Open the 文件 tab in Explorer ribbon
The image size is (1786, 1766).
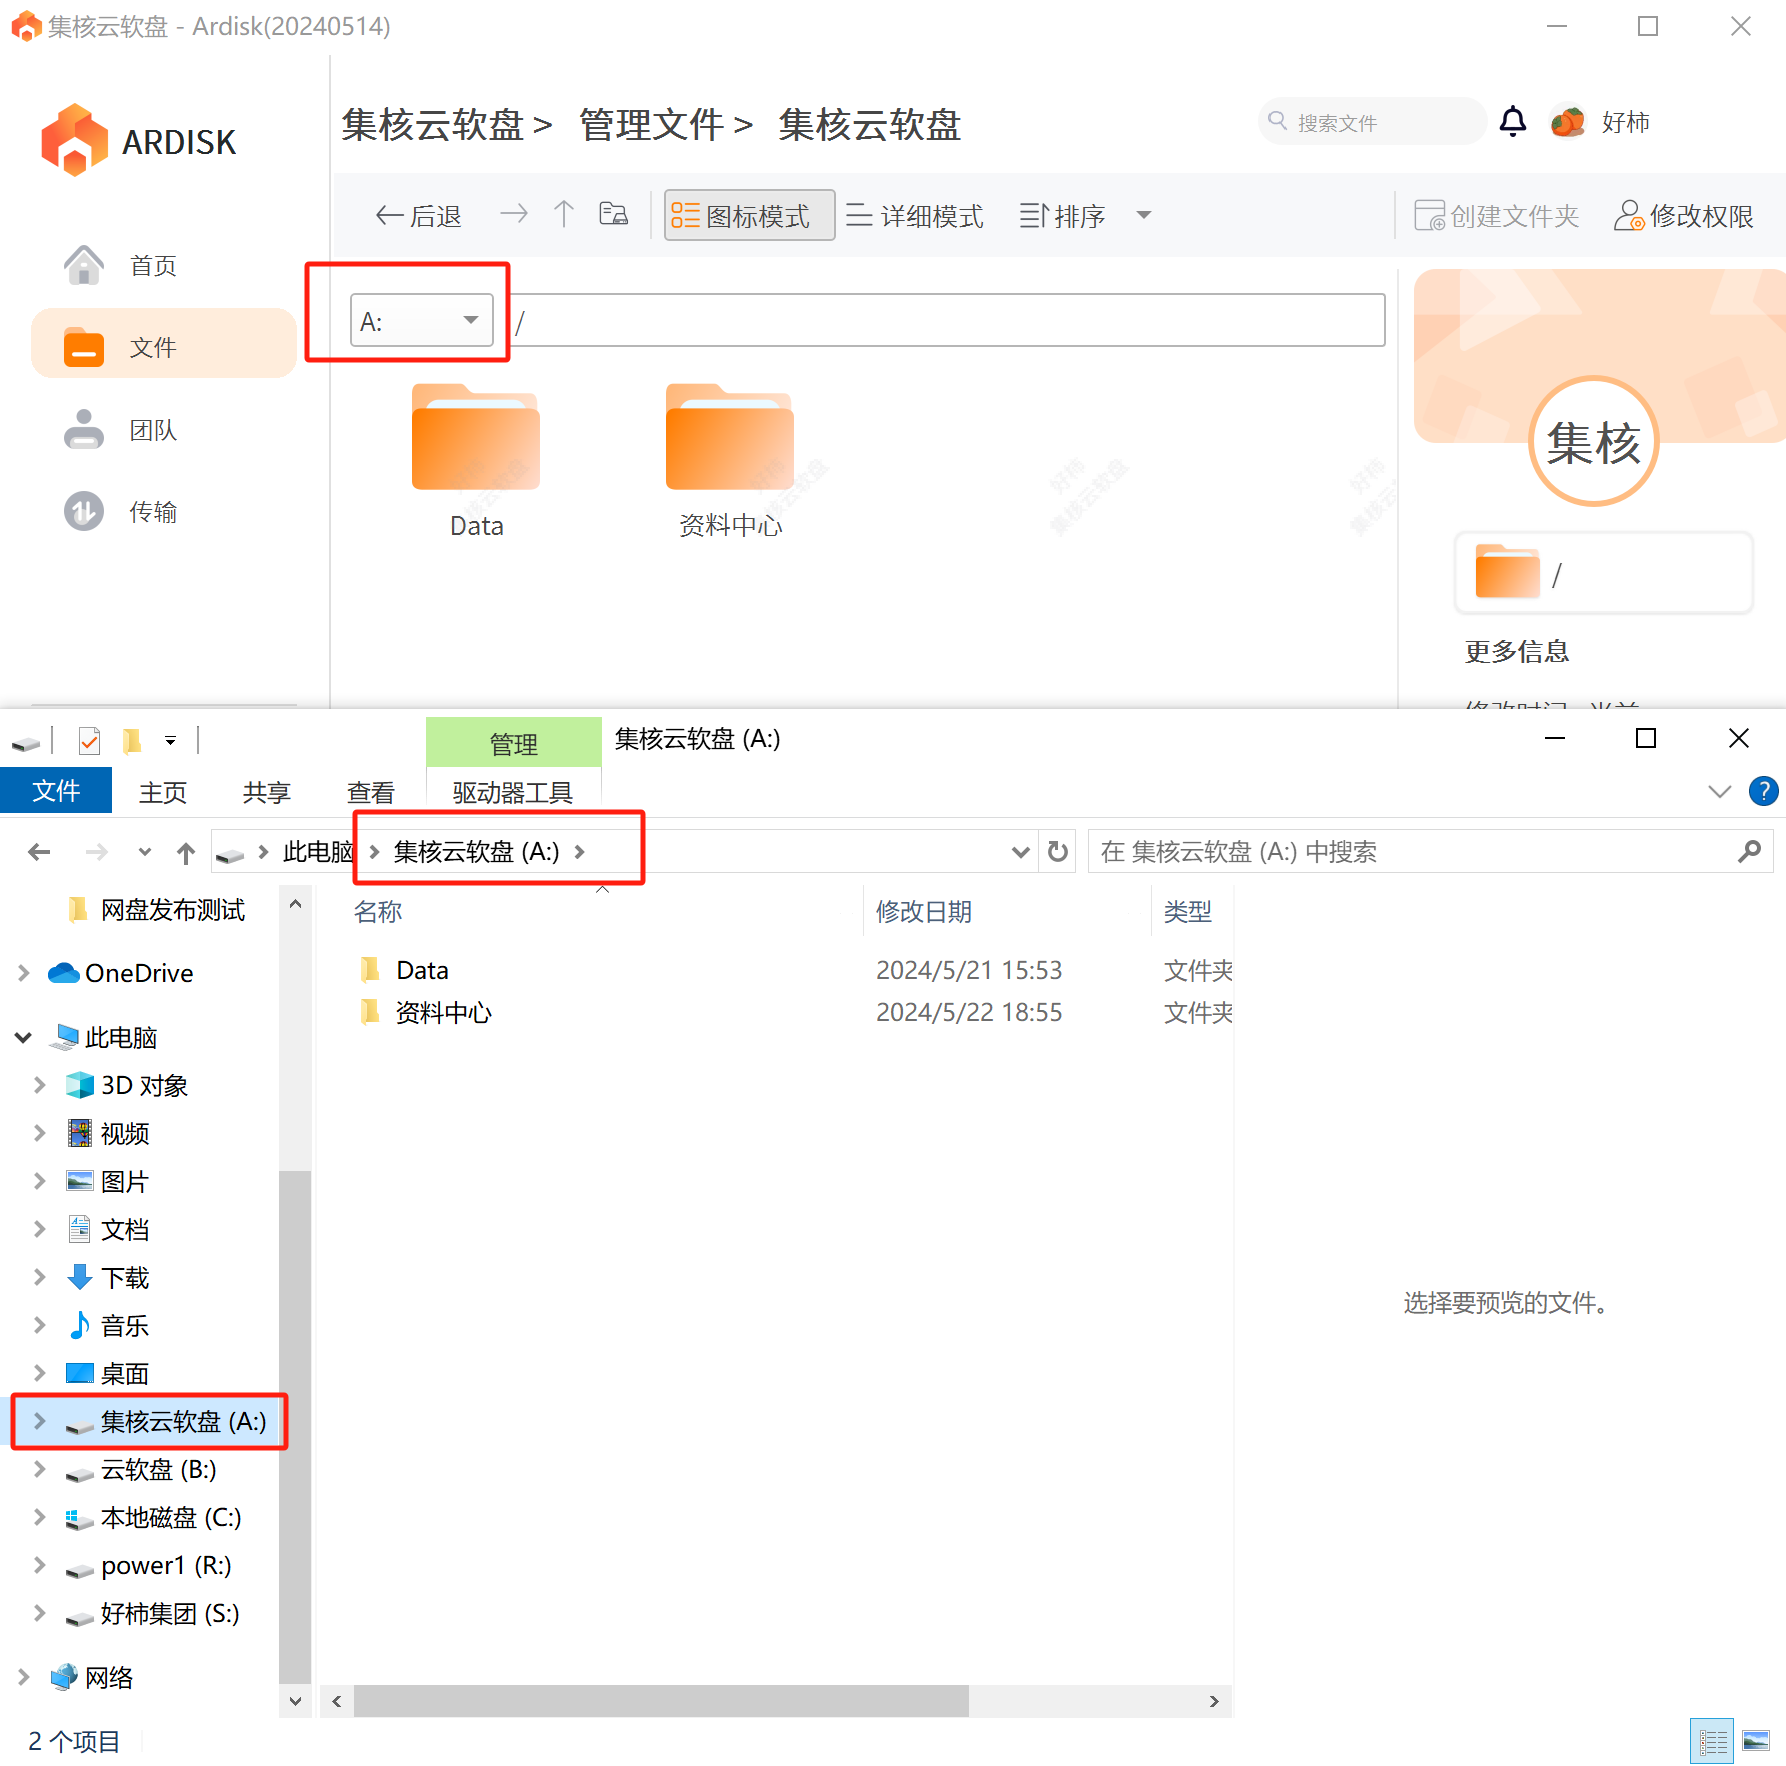click(x=56, y=791)
